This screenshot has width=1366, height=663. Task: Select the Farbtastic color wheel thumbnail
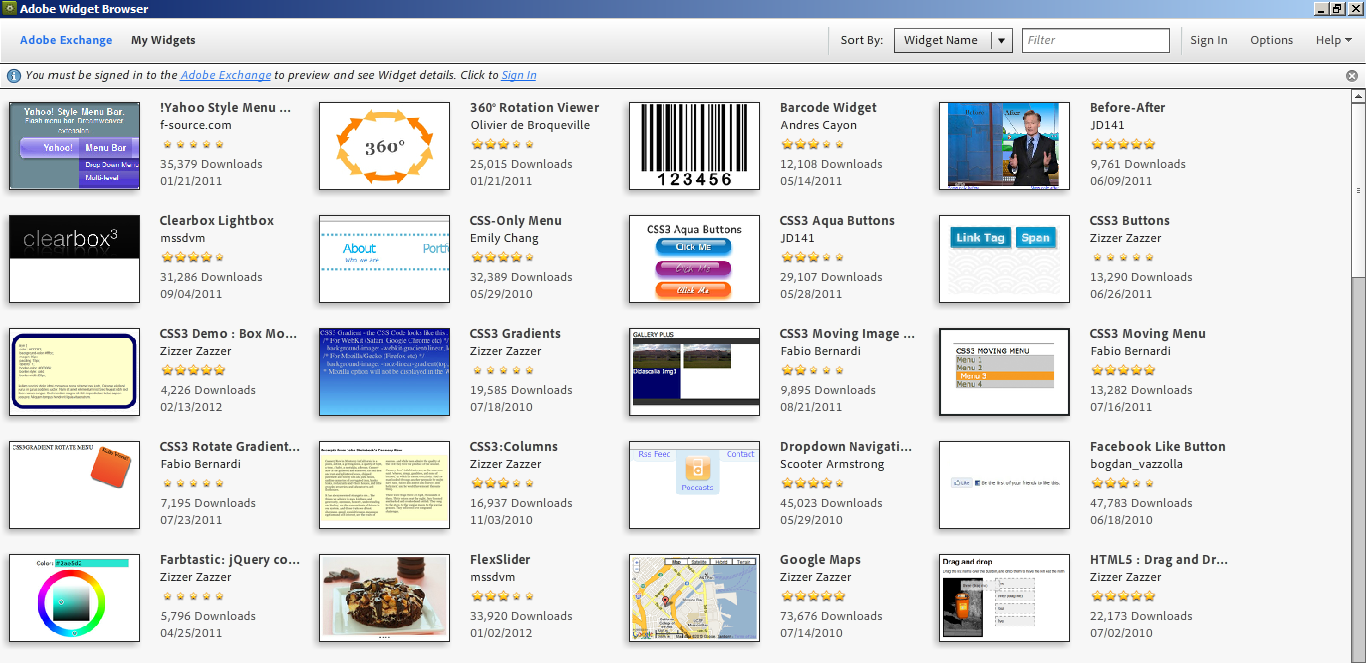[x=75, y=598]
